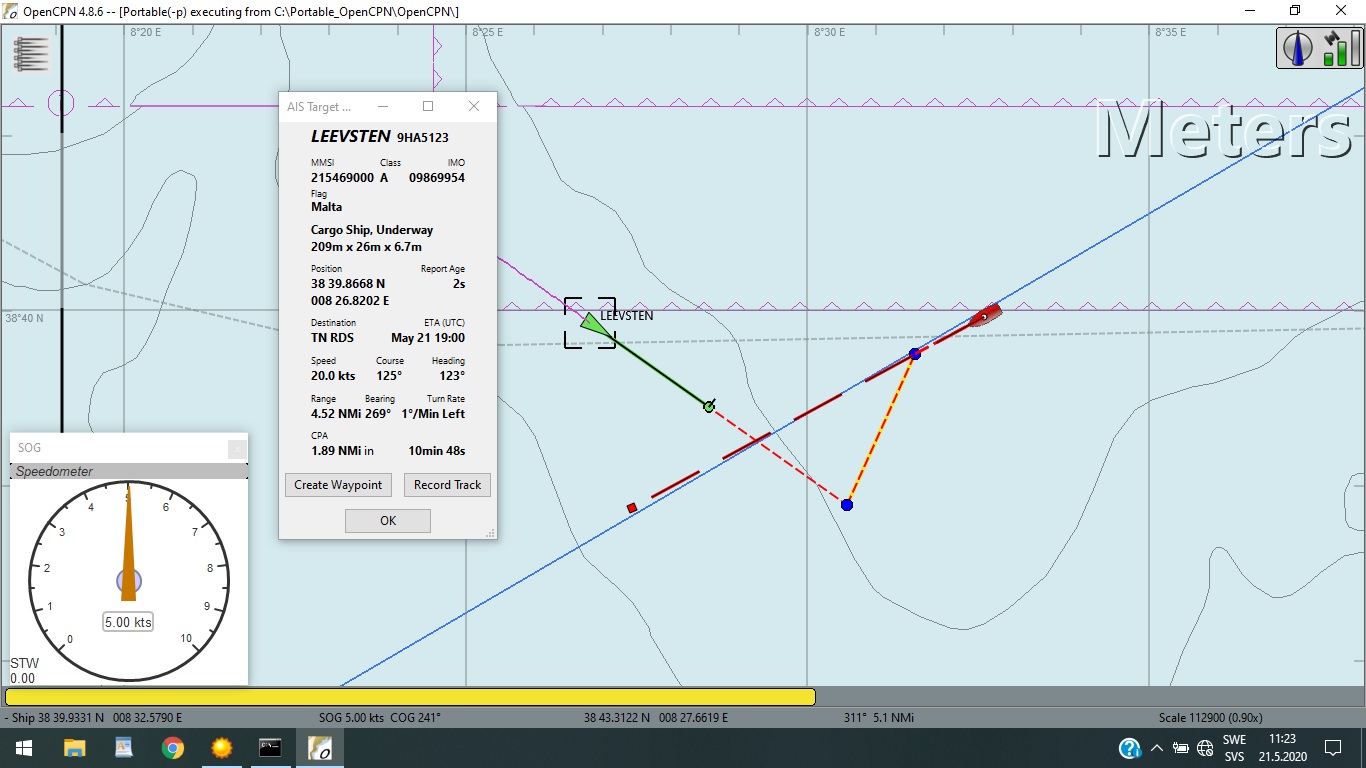Image resolution: width=1366 pixels, height=768 pixels.
Task: Click the Speed 20.0 kts value
Action: pyautogui.click(x=333, y=376)
